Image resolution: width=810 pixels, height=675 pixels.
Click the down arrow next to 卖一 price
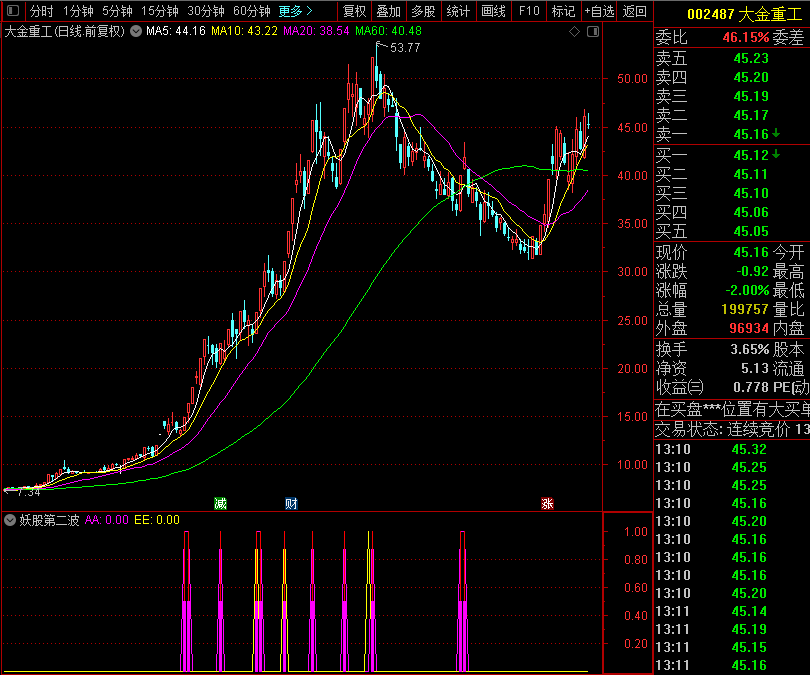point(776,134)
